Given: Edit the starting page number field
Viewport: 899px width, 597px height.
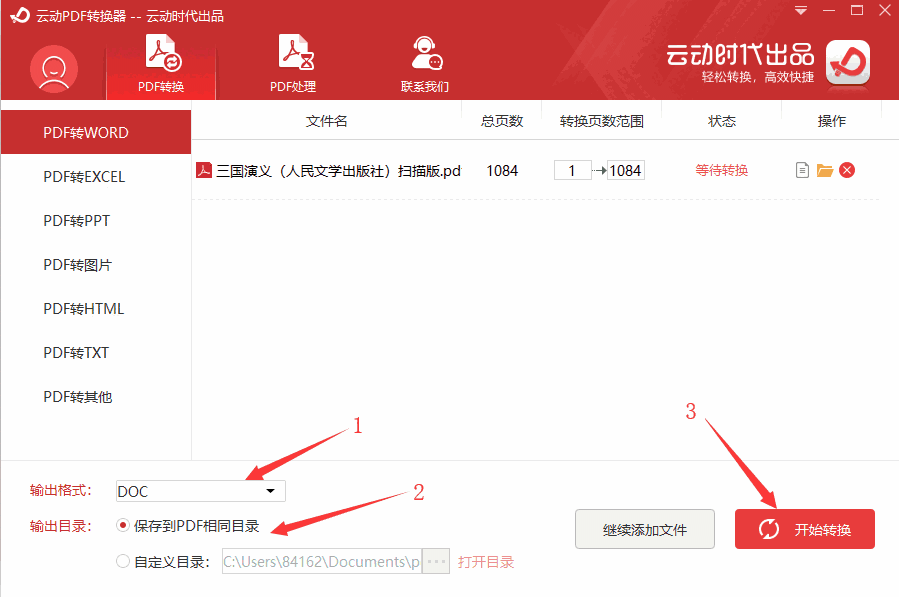Looking at the screenshot, I should point(572,170).
